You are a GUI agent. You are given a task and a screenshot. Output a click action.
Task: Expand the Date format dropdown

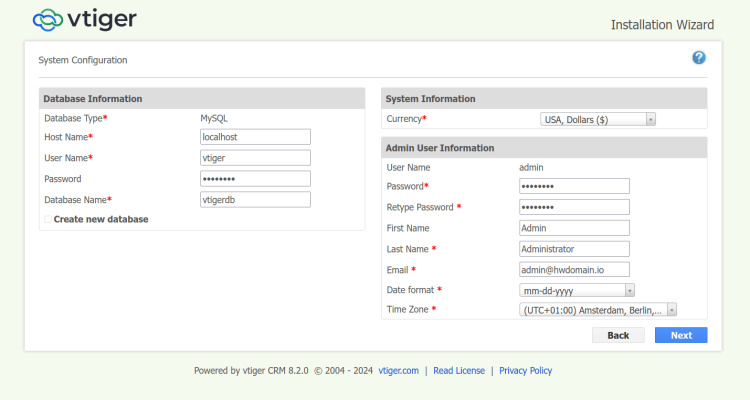578,290
